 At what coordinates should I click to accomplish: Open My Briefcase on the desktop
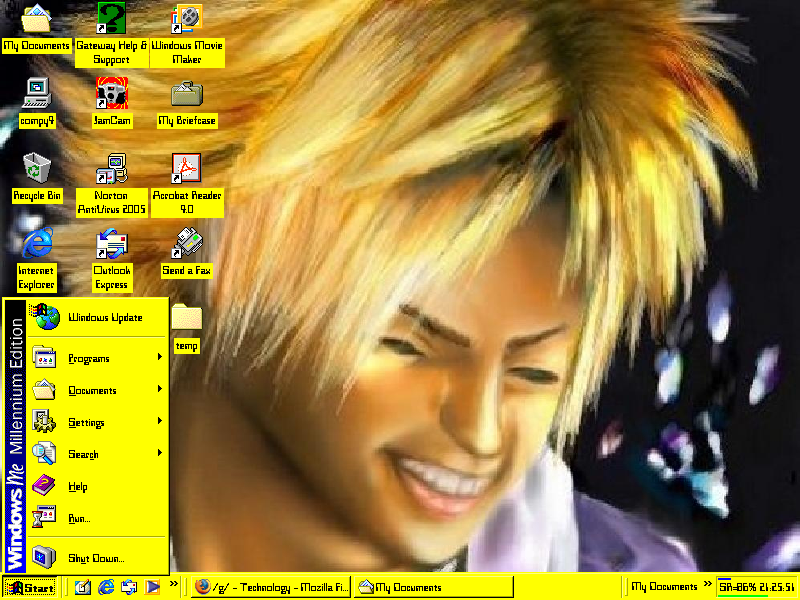(x=186, y=95)
